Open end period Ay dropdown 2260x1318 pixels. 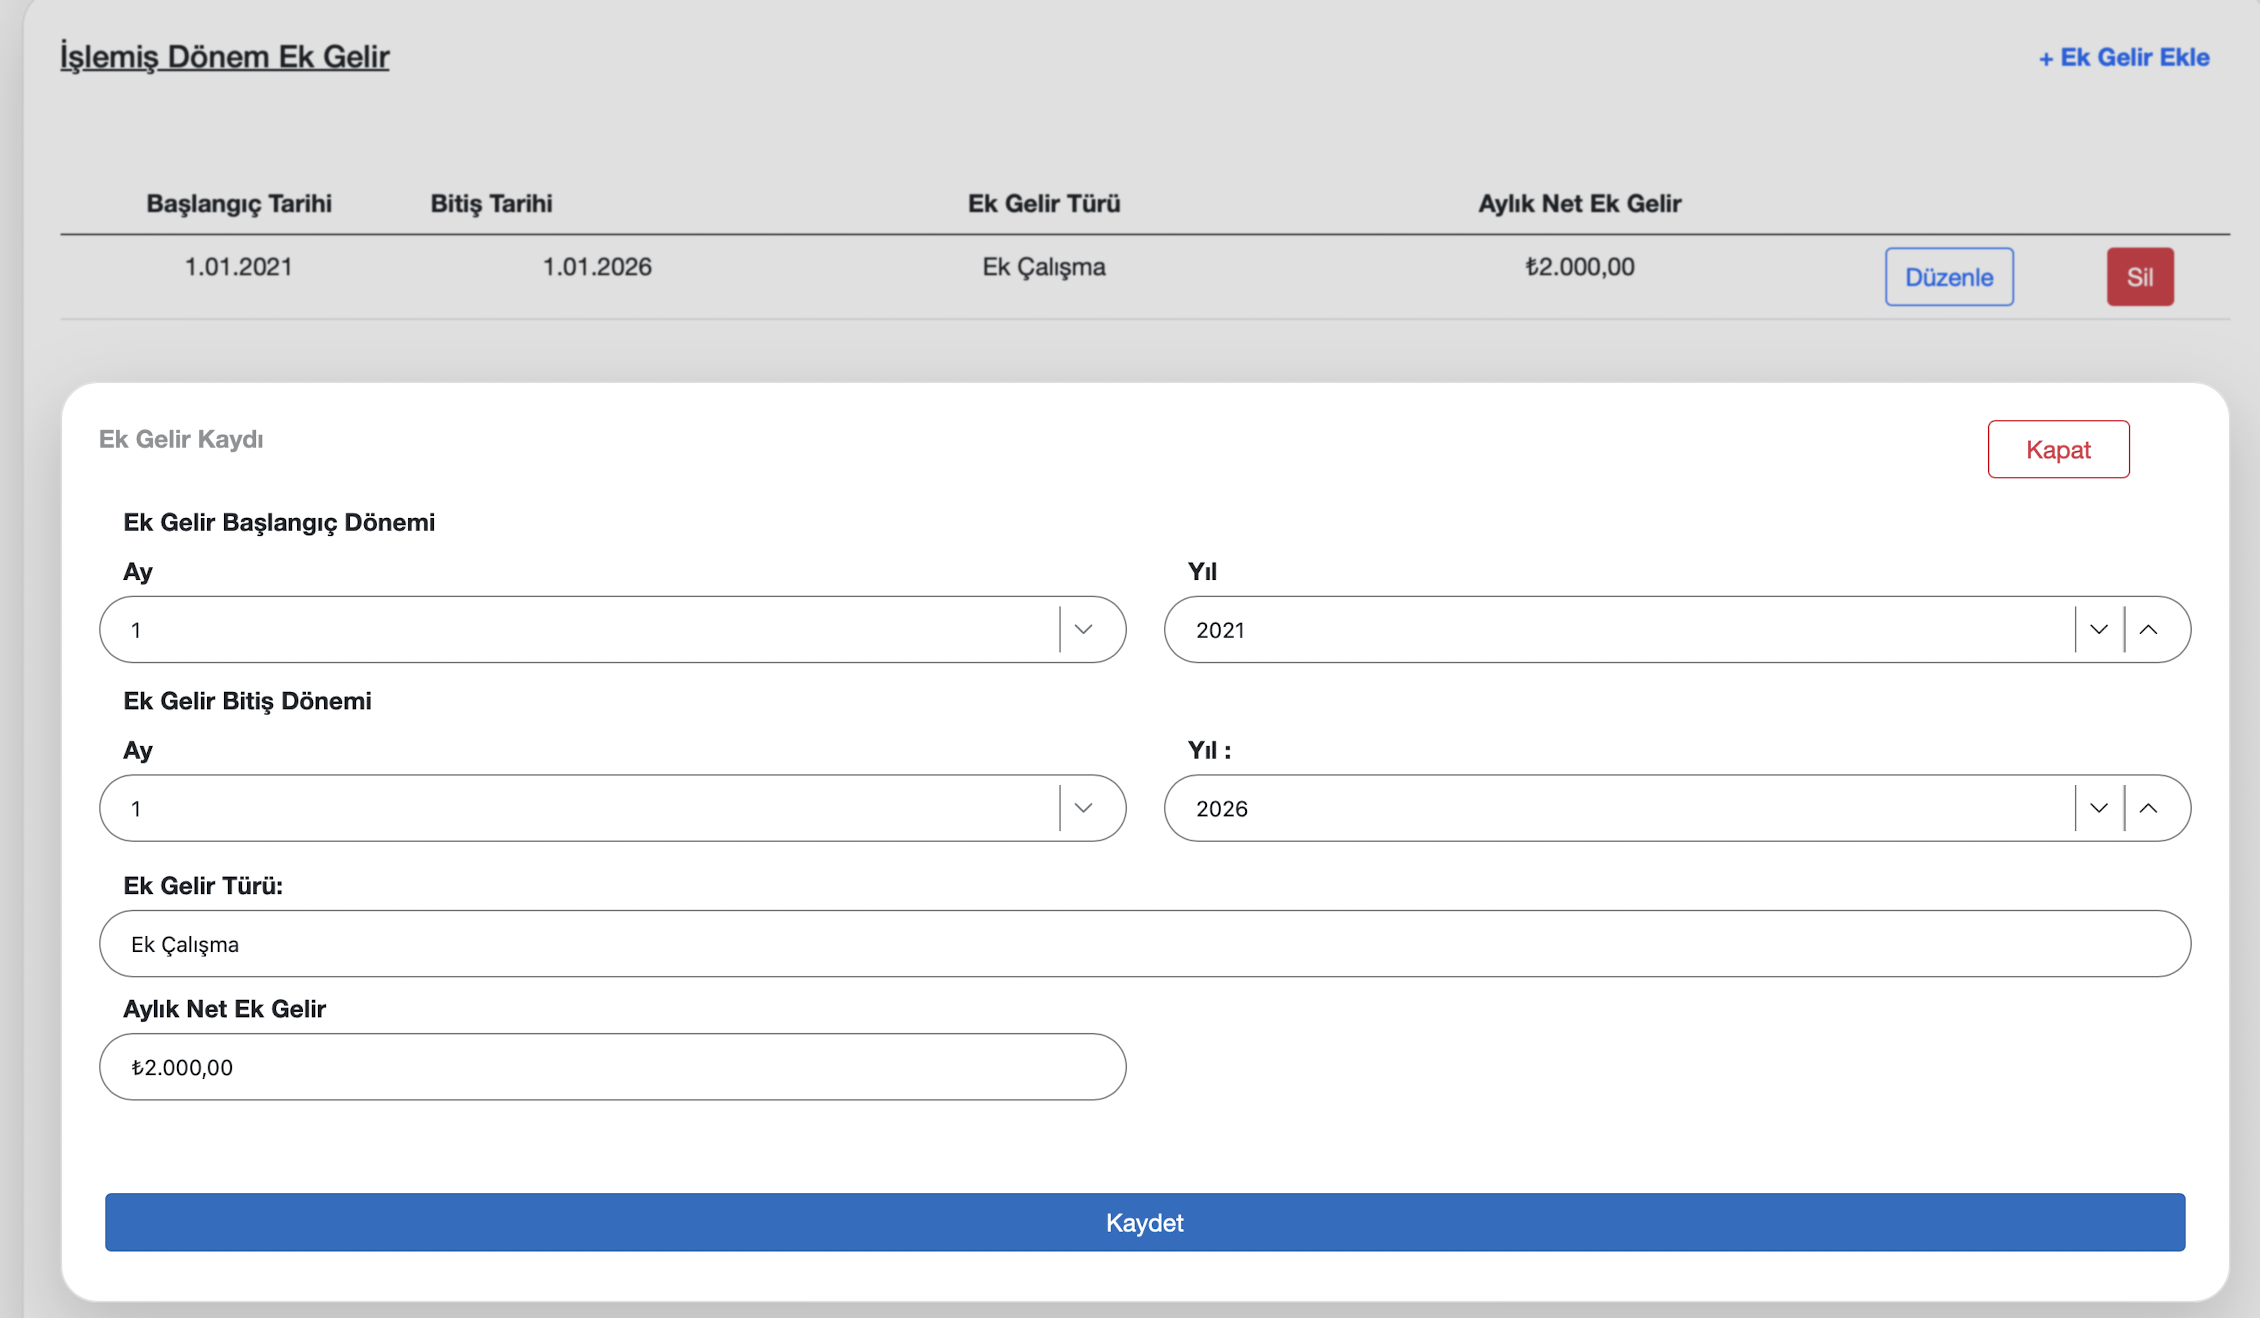click(580, 808)
